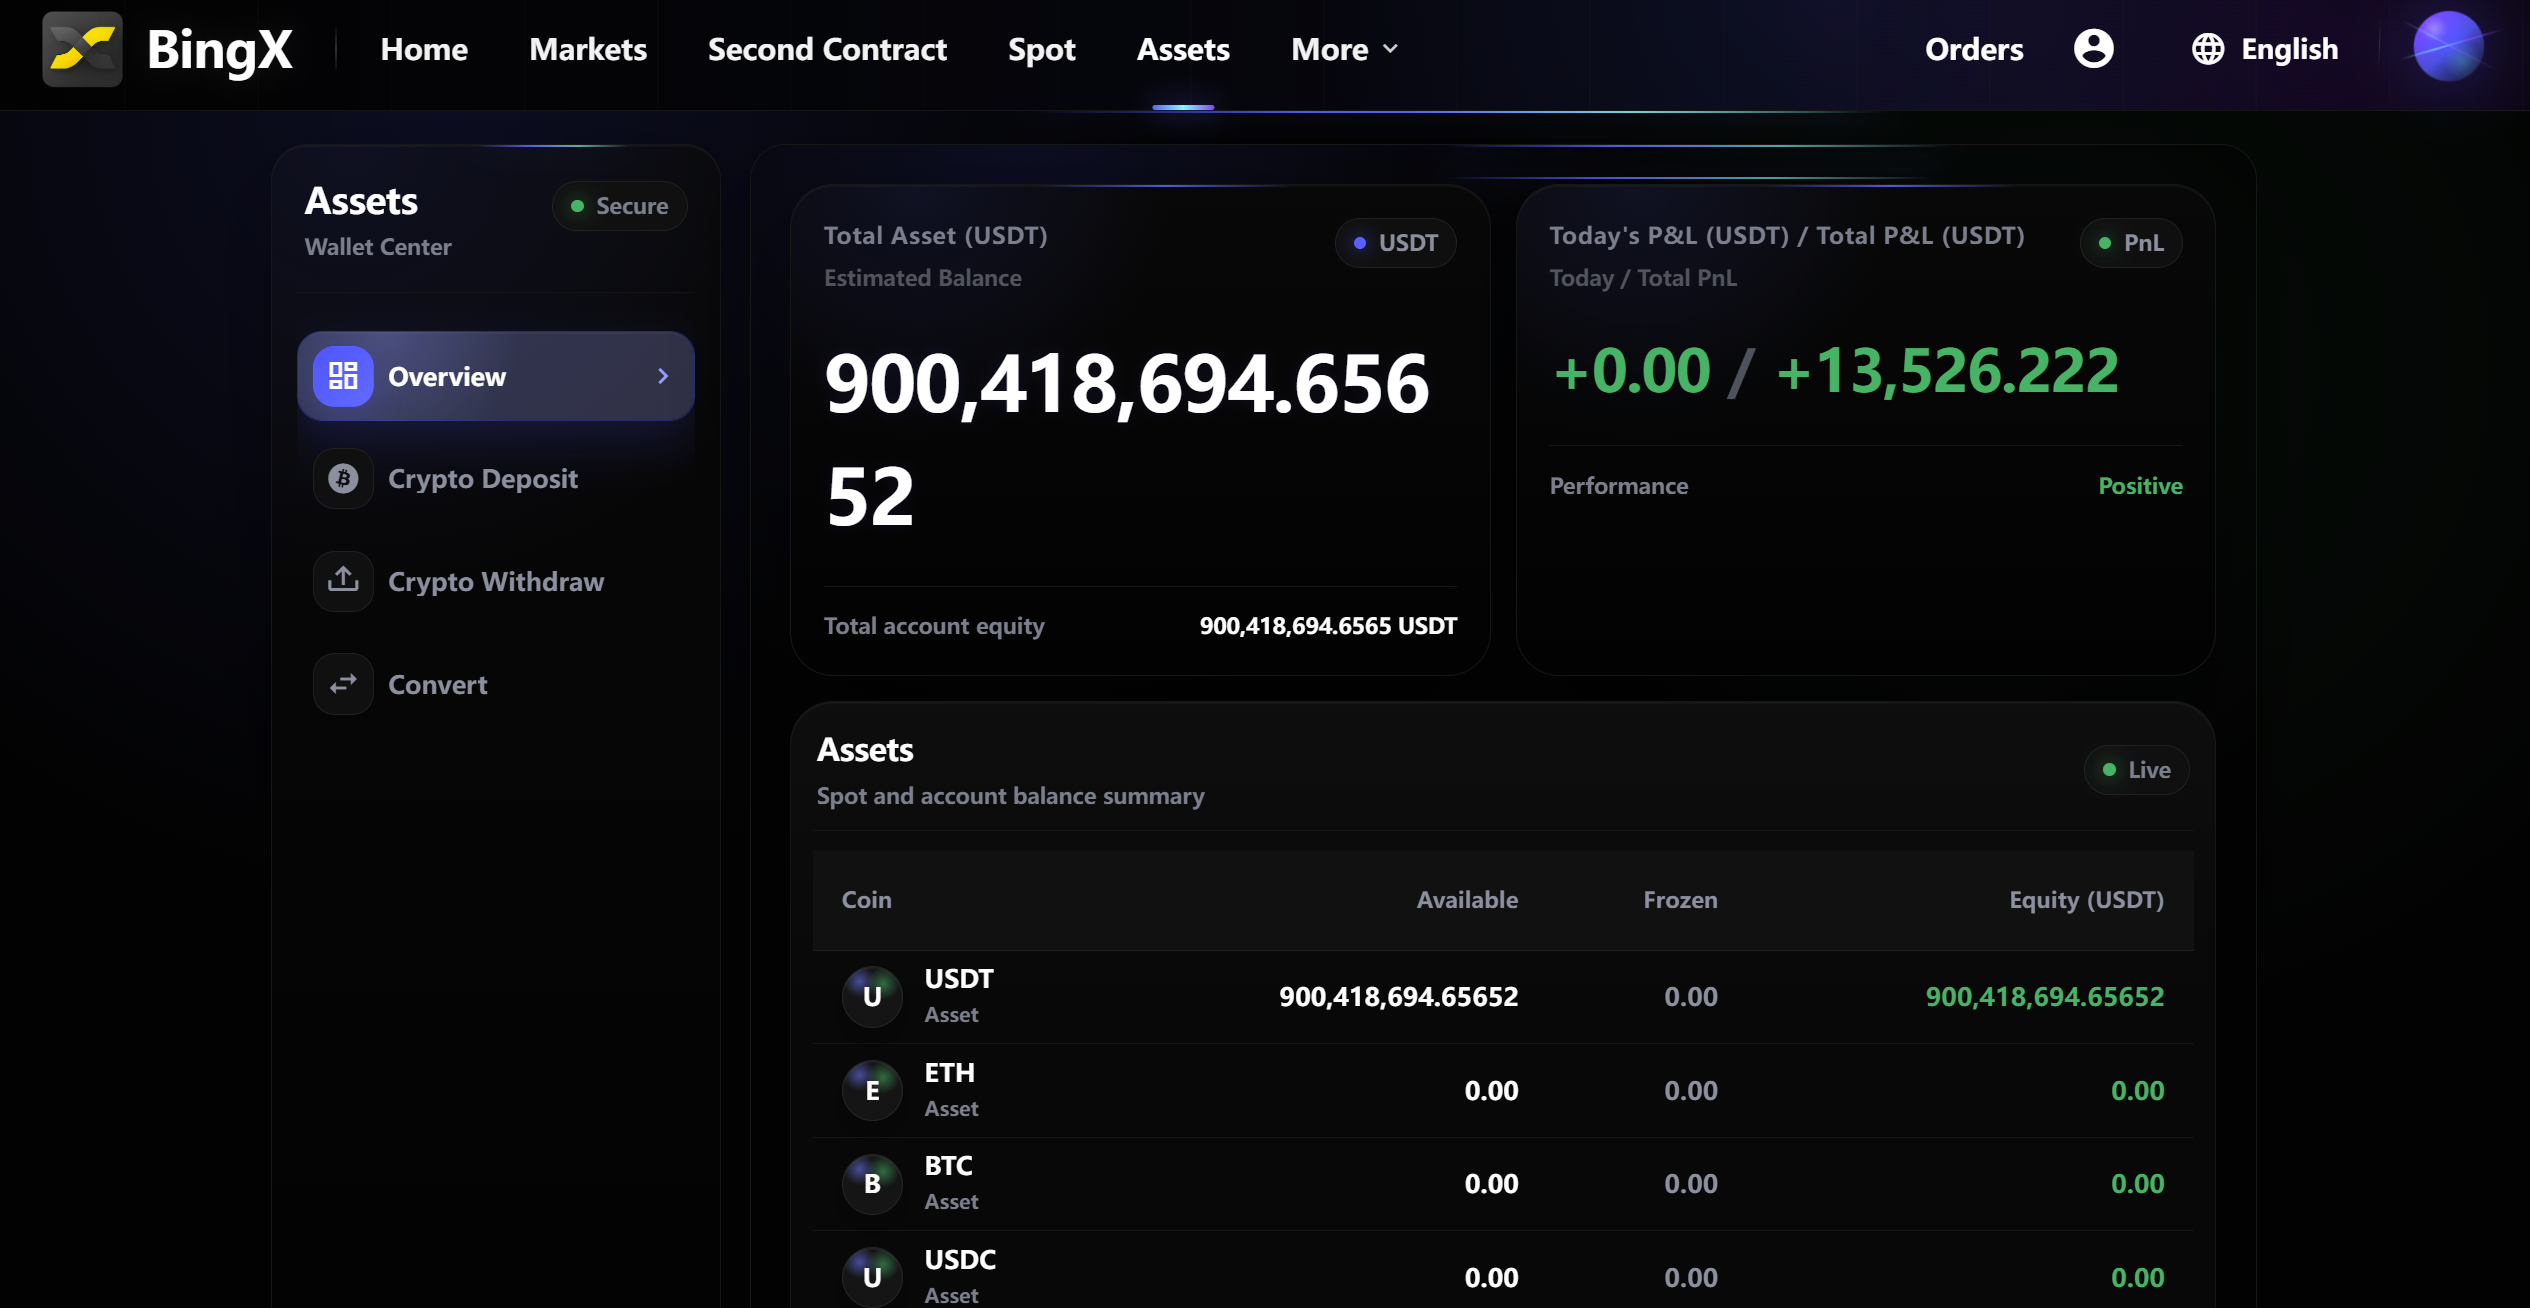This screenshot has width=2530, height=1308.
Task: Open Convert in sidebar
Action: click(x=496, y=684)
